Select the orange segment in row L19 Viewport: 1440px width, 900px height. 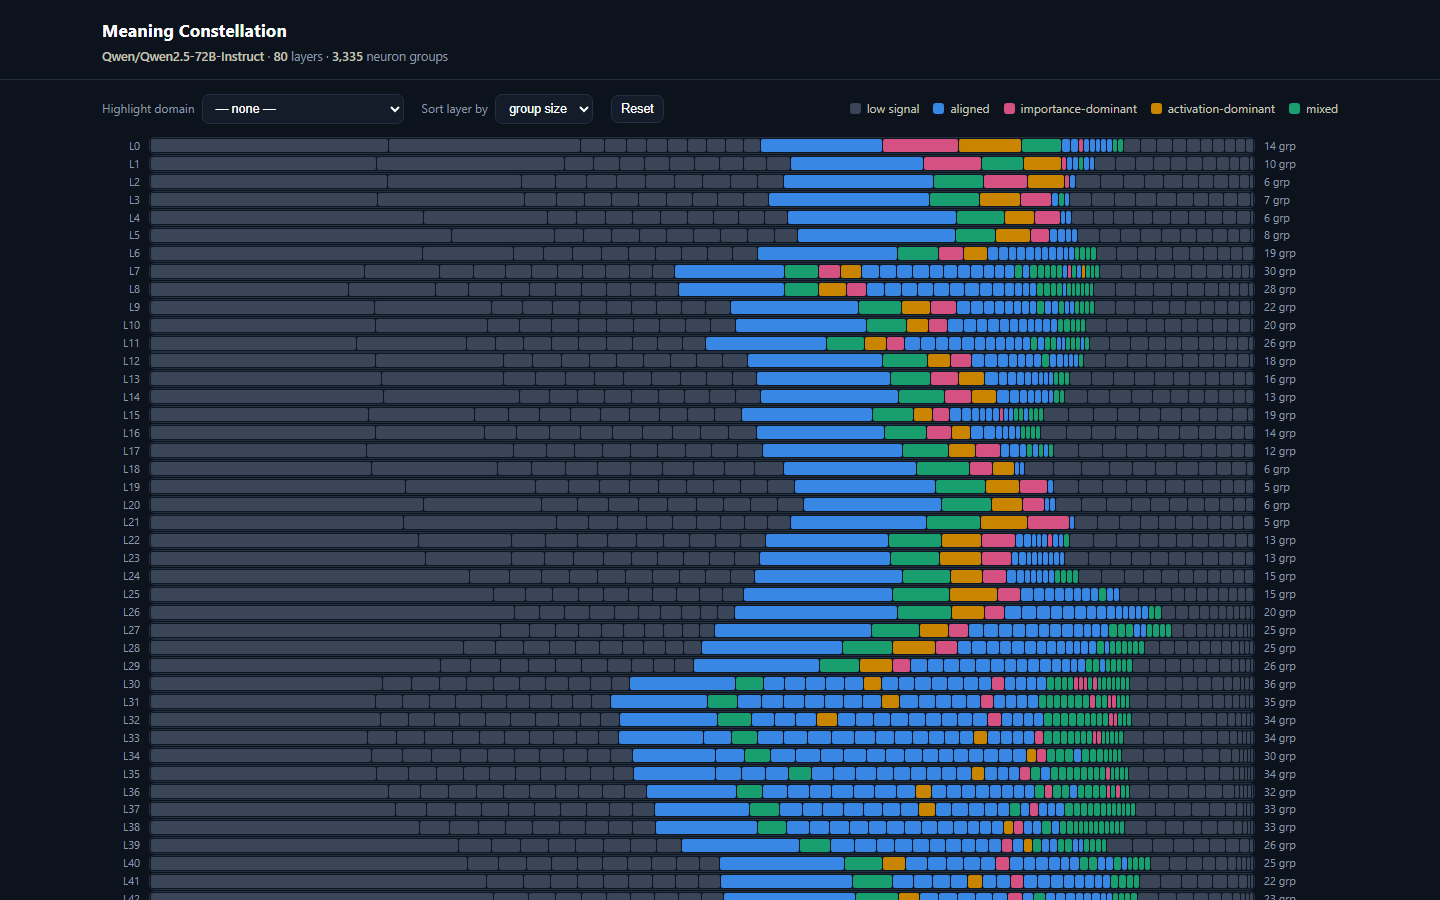pos(1002,487)
